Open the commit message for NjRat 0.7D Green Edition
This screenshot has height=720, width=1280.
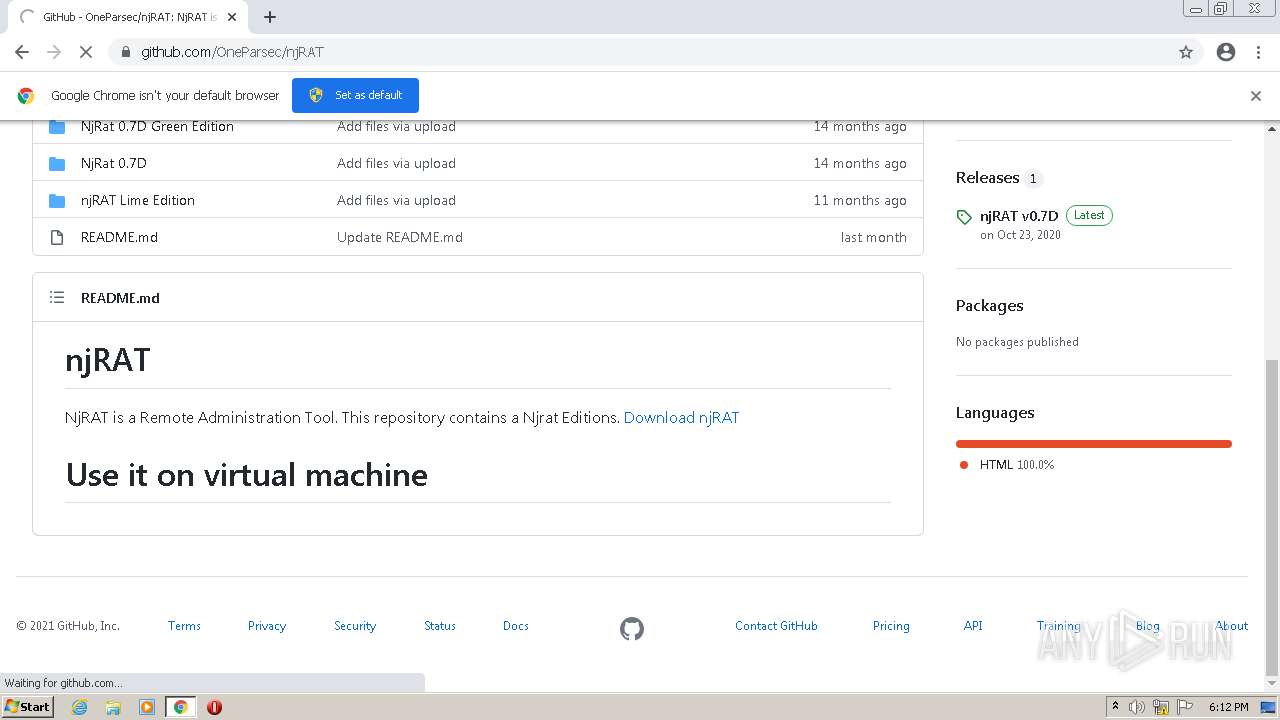click(x=396, y=126)
